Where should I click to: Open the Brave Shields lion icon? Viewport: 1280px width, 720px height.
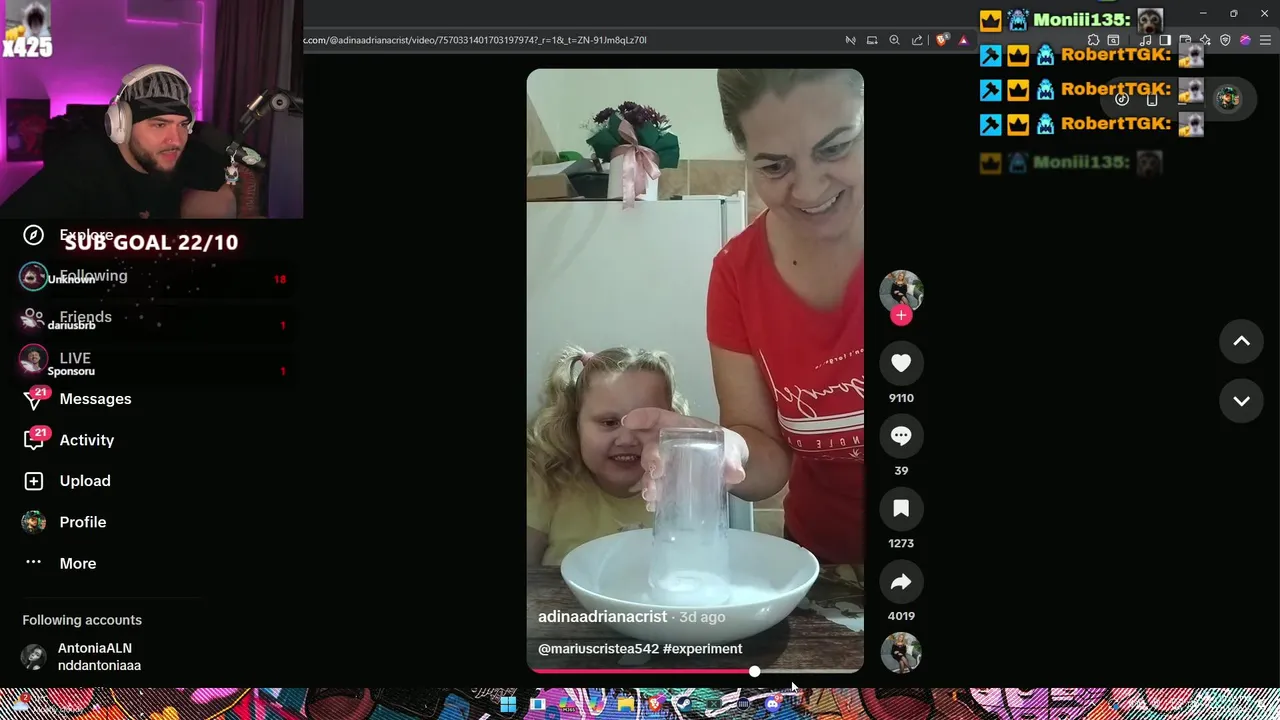pyautogui.click(x=941, y=40)
